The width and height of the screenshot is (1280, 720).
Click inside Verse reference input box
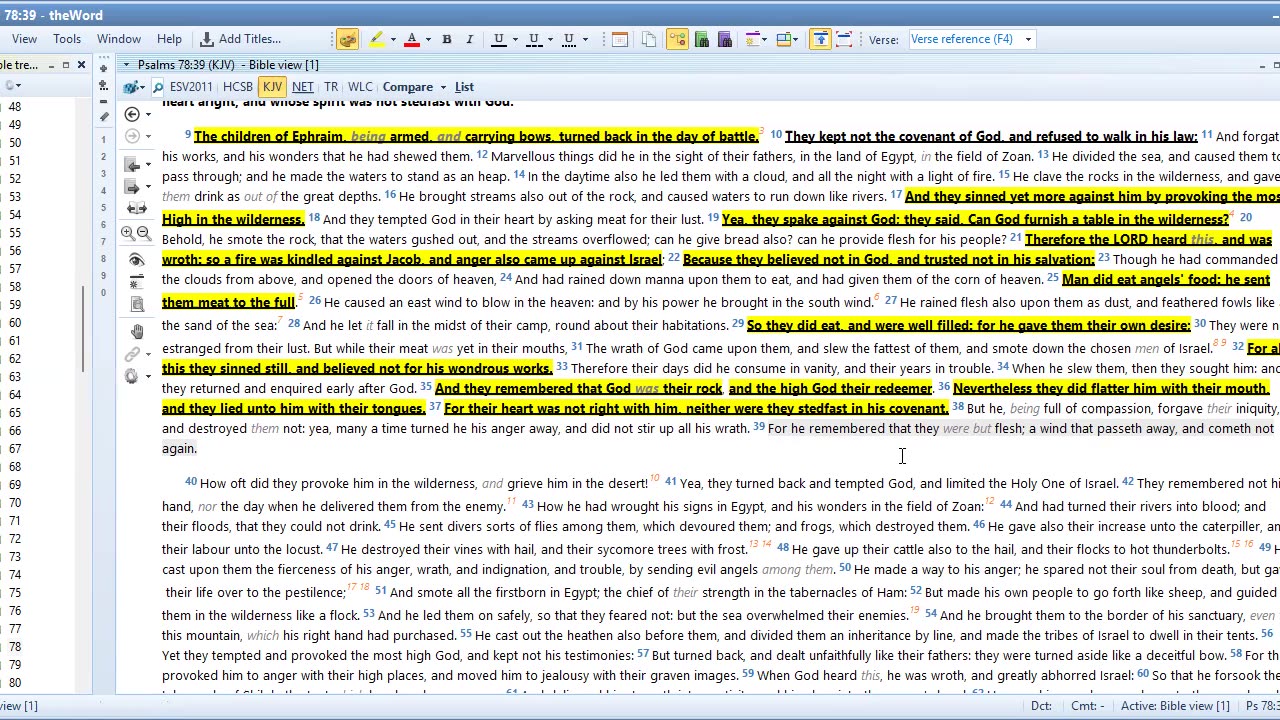pyautogui.click(x=964, y=39)
